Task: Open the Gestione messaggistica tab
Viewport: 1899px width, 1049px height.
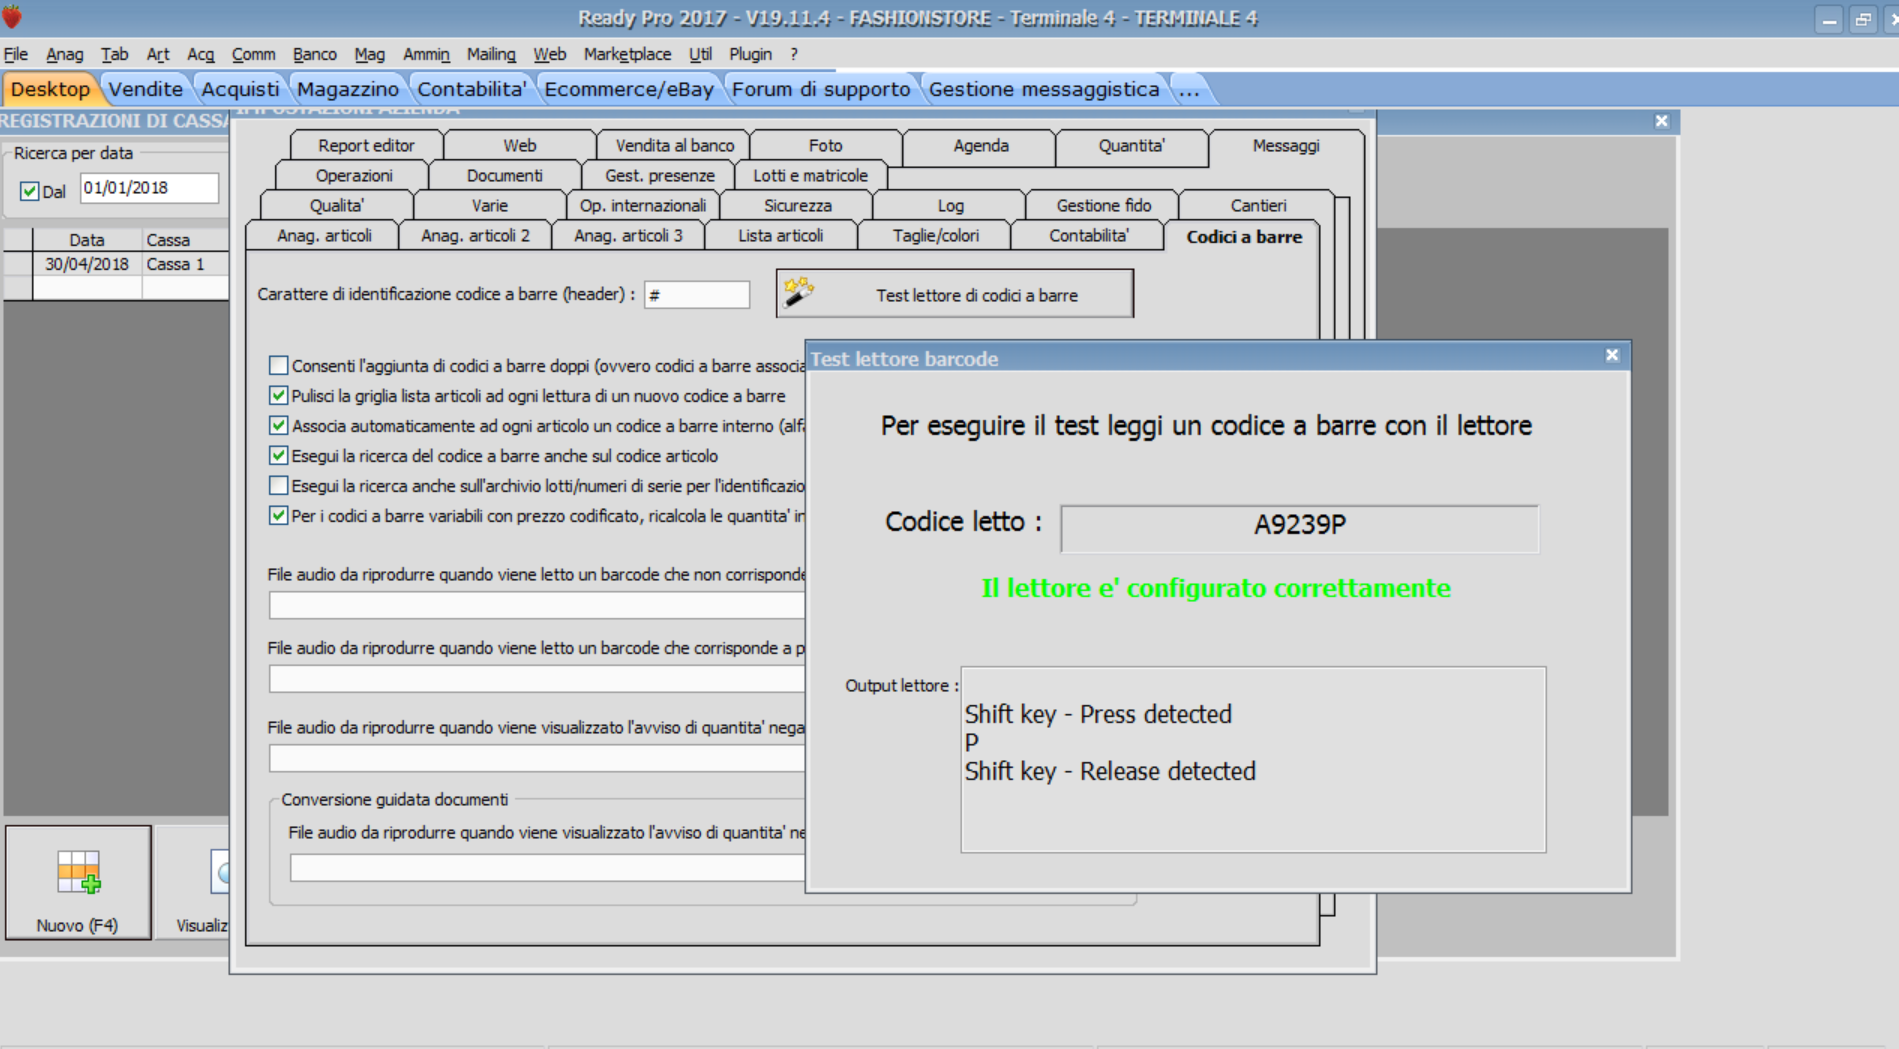Action: point(1044,89)
